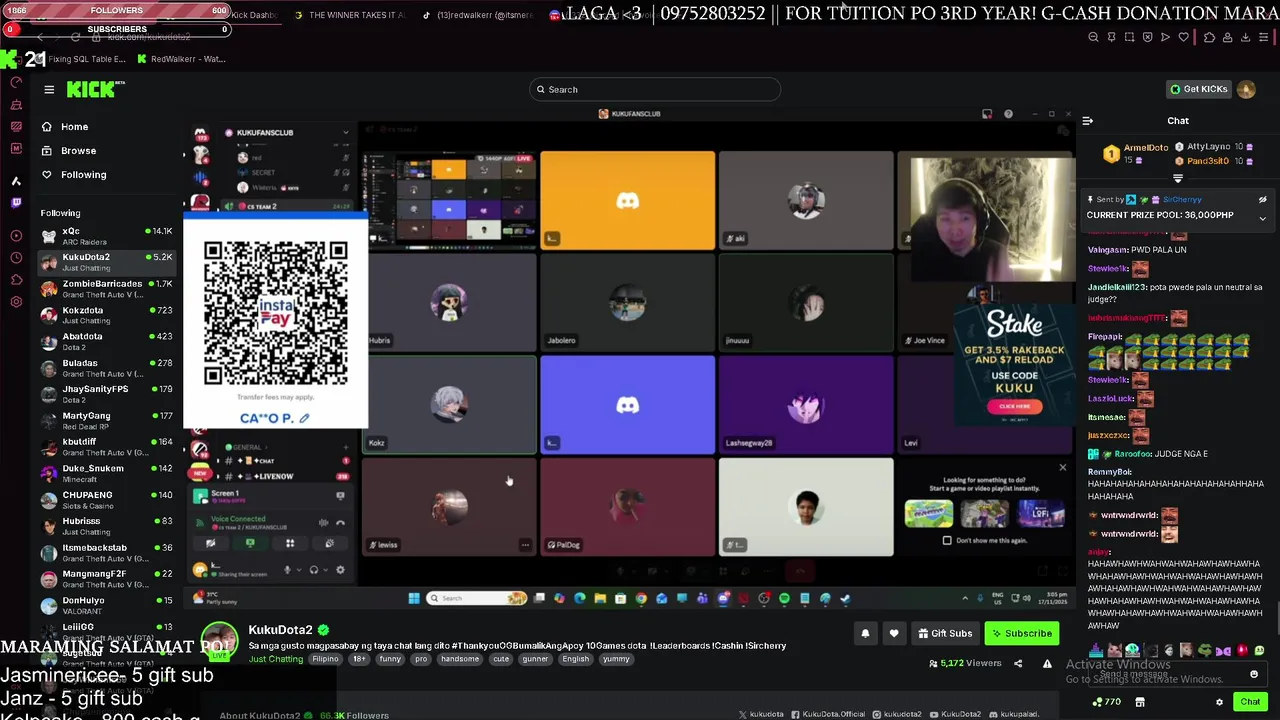Open Abatdota channel in Following list

pos(106,341)
